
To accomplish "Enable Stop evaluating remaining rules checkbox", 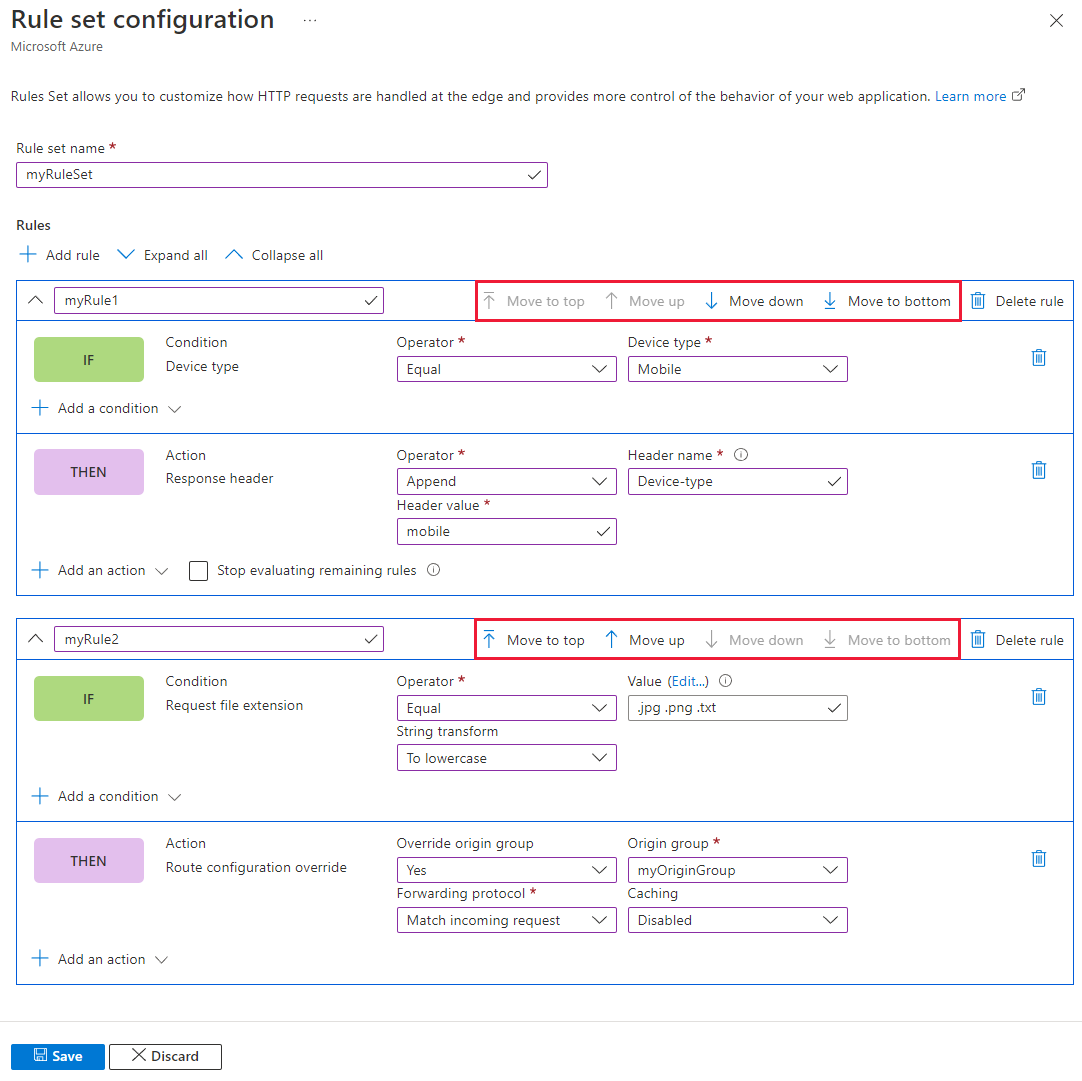I will pos(199,571).
